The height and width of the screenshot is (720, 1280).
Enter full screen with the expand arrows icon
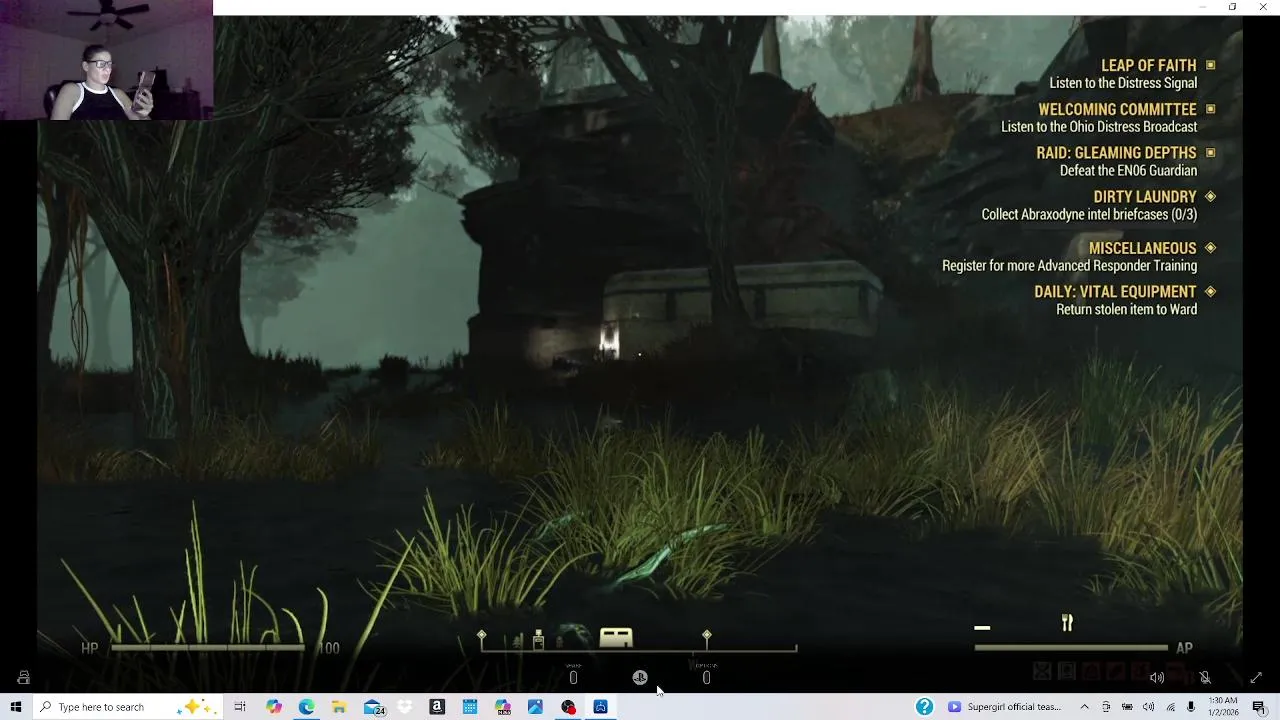tap(1256, 678)
